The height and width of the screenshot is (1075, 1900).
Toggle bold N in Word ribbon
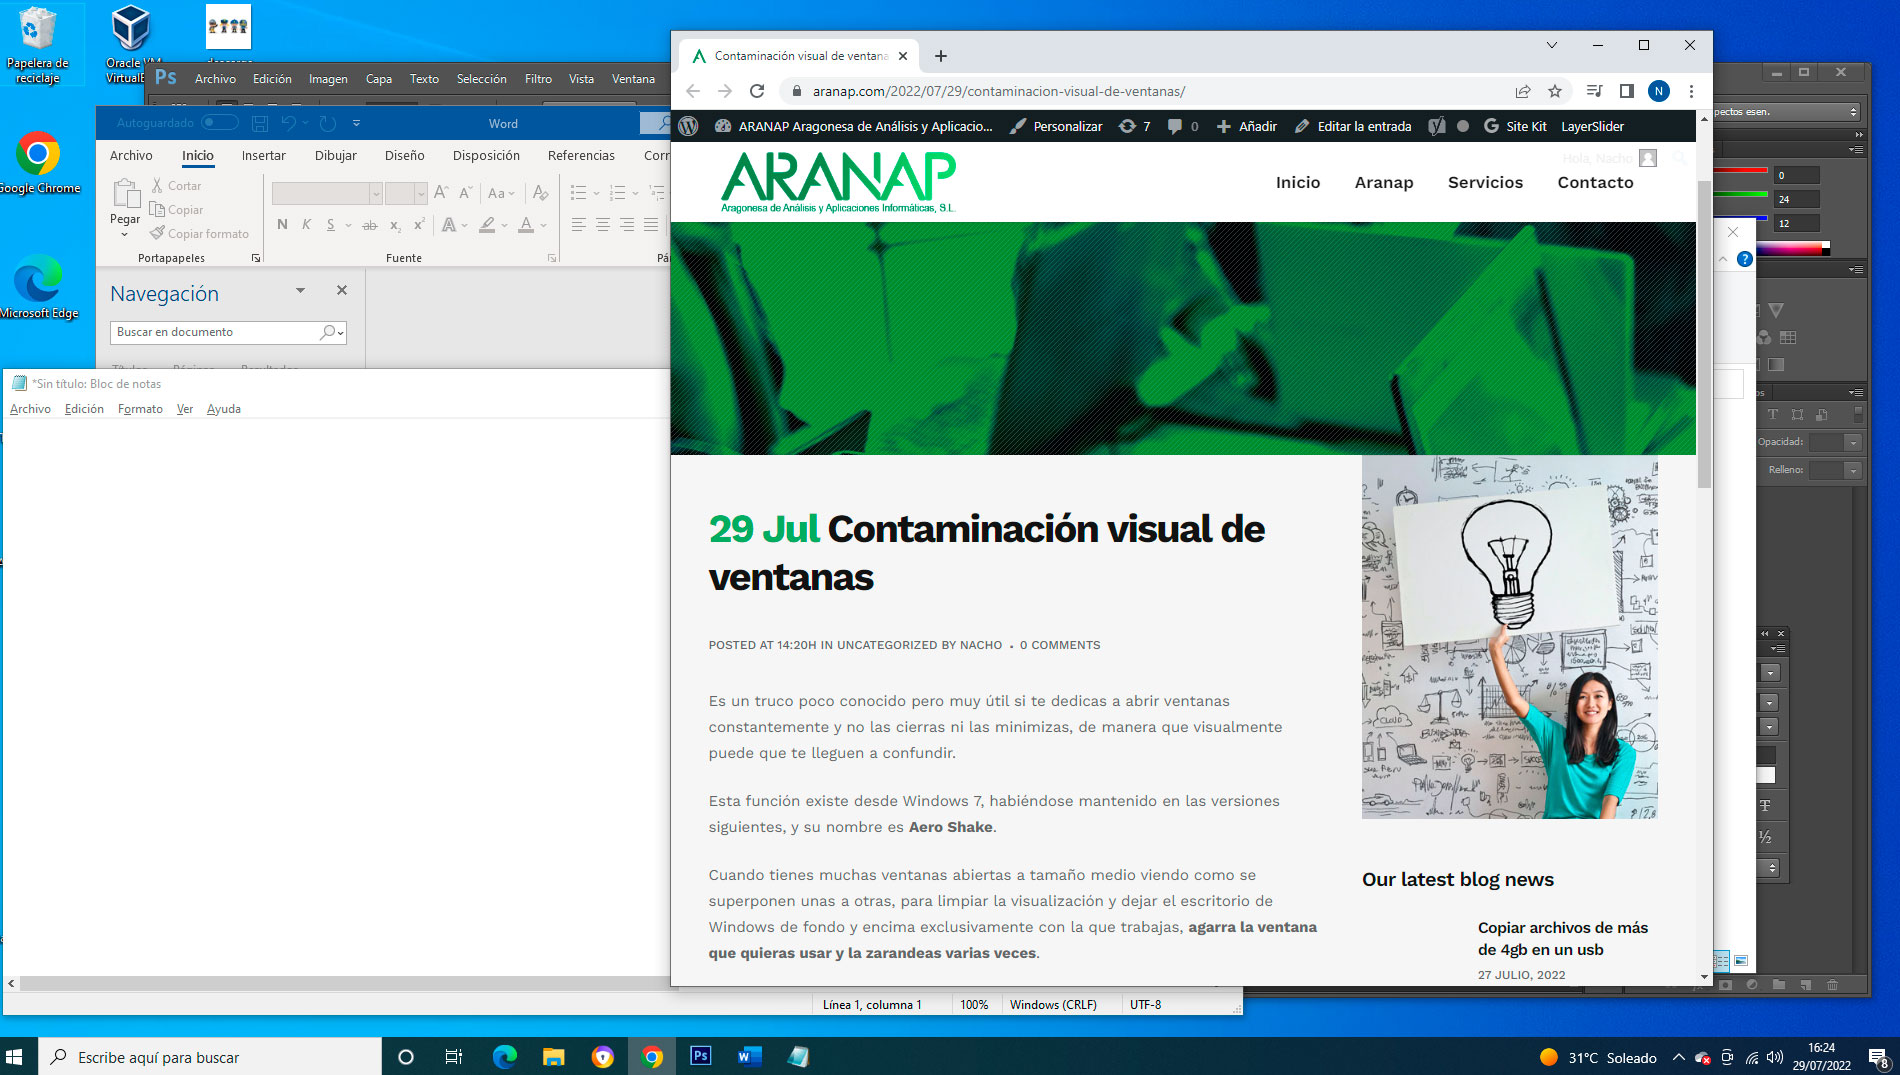click(282, 225)
